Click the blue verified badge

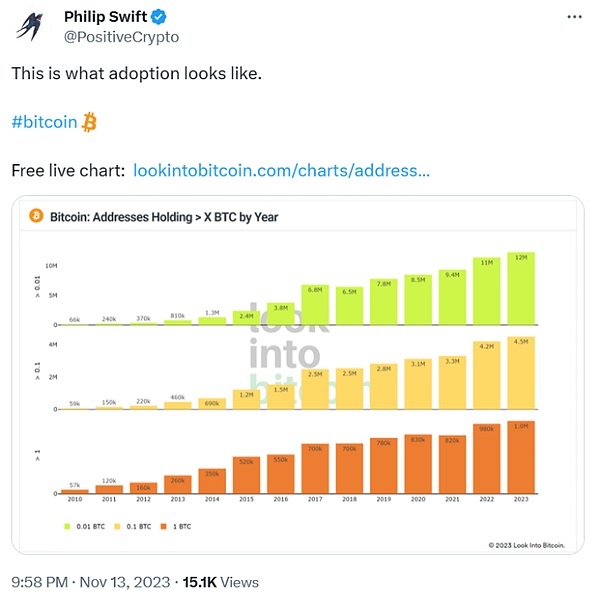158,18
